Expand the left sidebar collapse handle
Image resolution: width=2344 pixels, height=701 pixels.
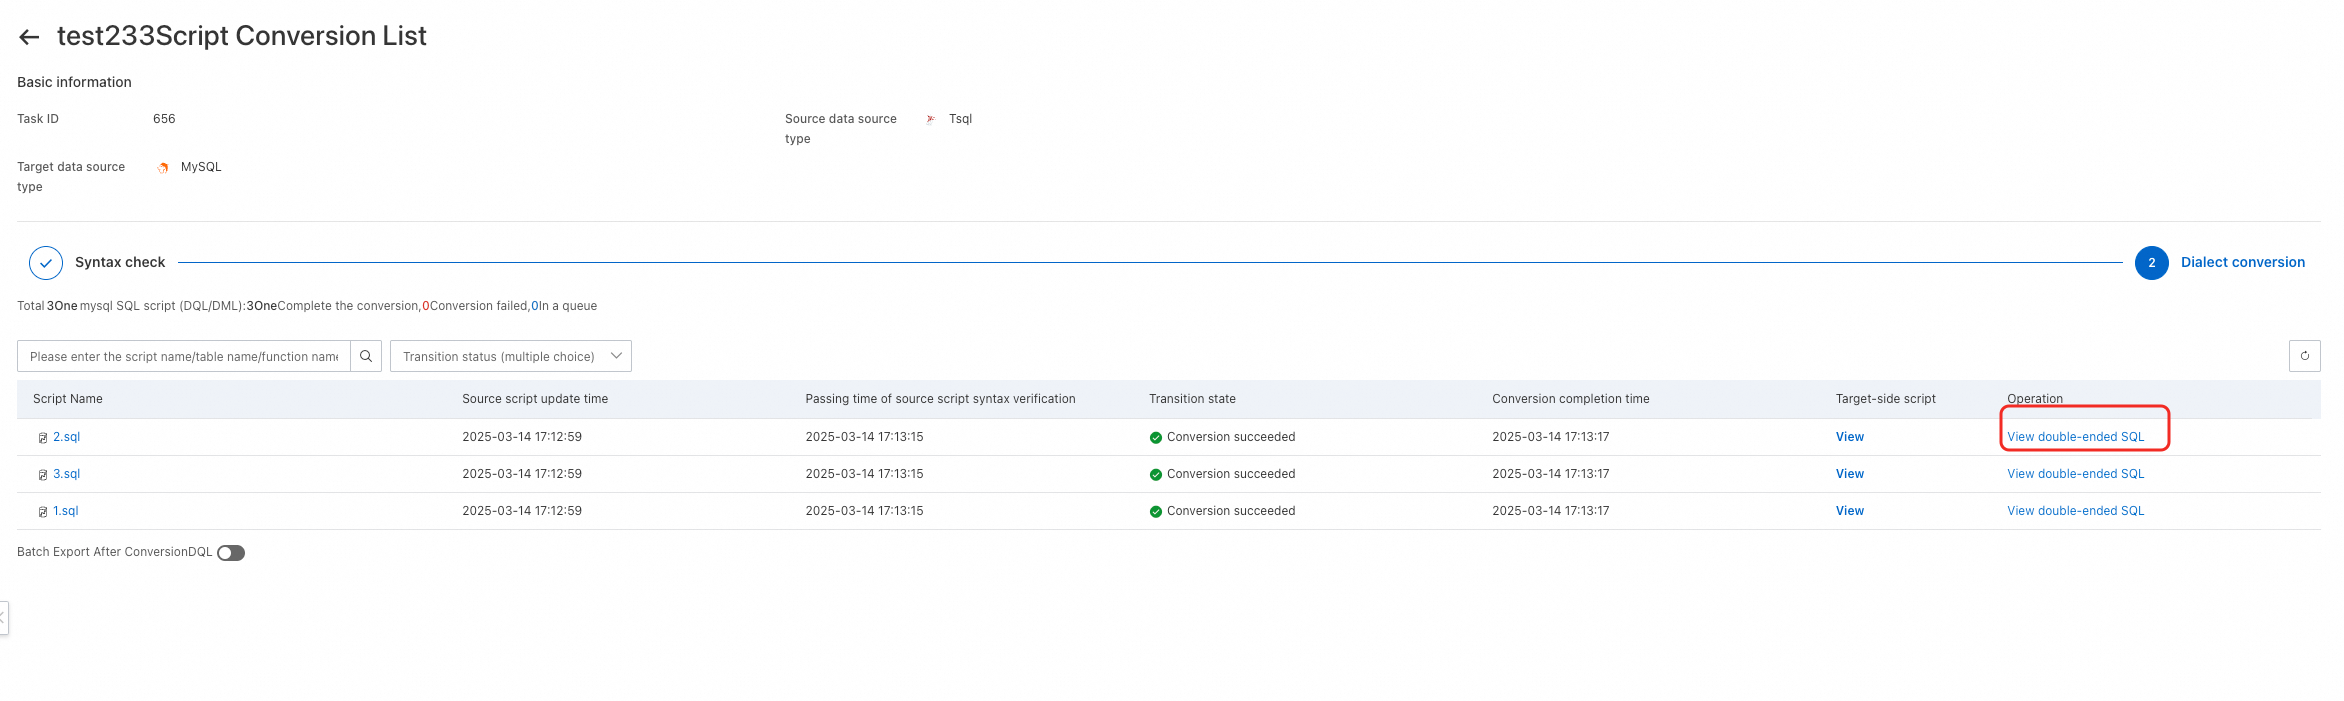click(3, 617)
